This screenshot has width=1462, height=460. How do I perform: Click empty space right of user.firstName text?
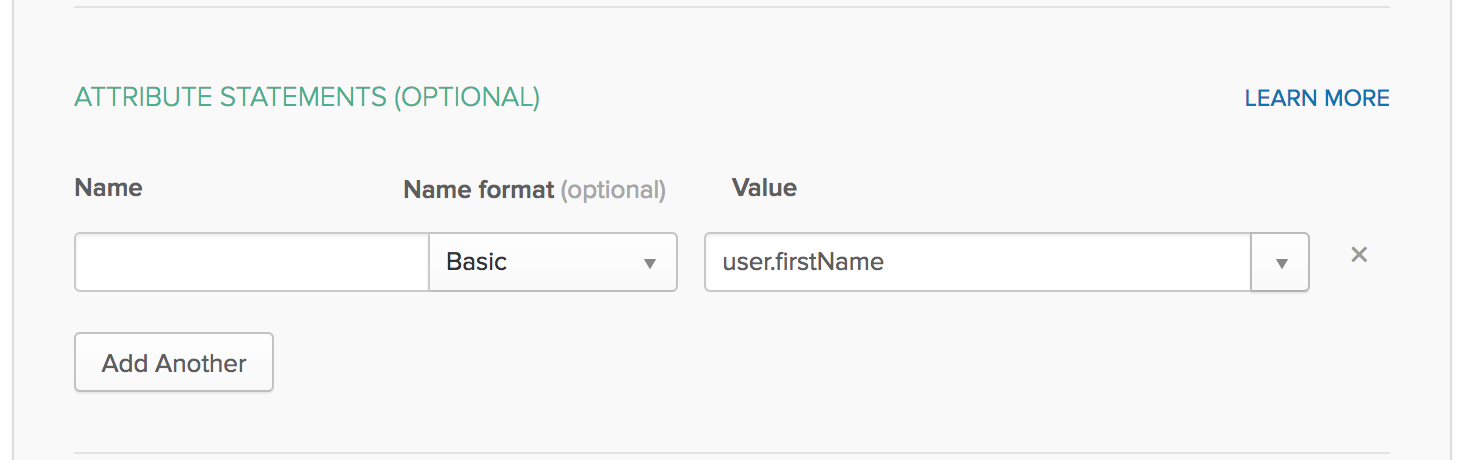[x=1060, y=262]
